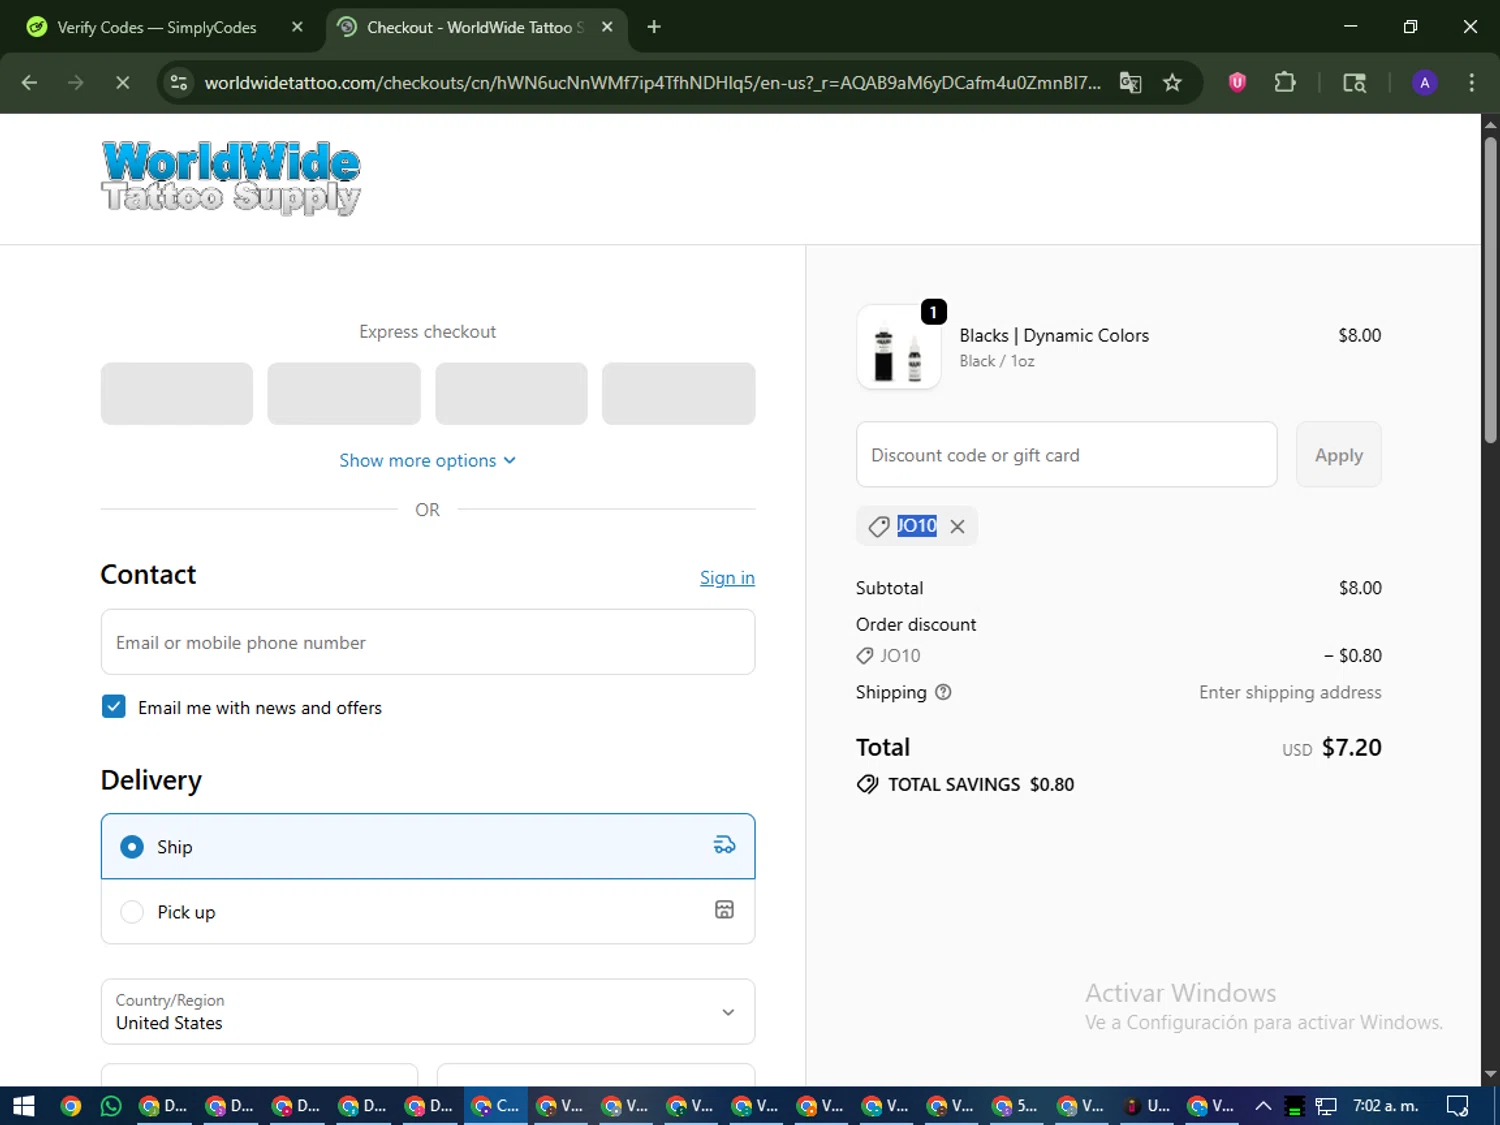Viewport: 1500px width, 1125px height.
Task: Click the Sign in link
Action: [727, 578]
